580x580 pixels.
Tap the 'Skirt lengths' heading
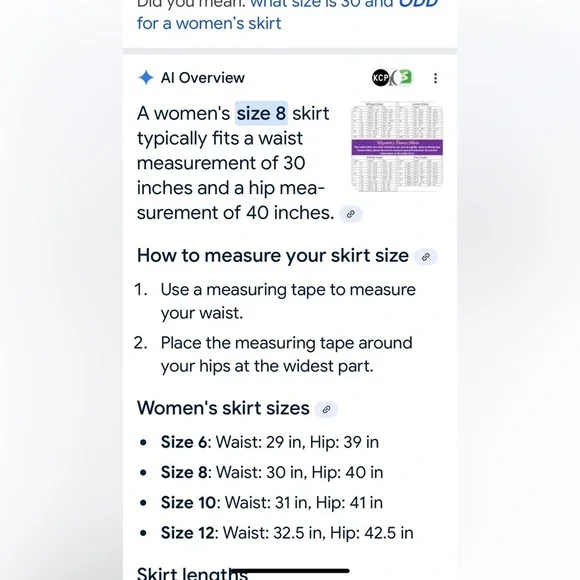[x=192, y=573]
